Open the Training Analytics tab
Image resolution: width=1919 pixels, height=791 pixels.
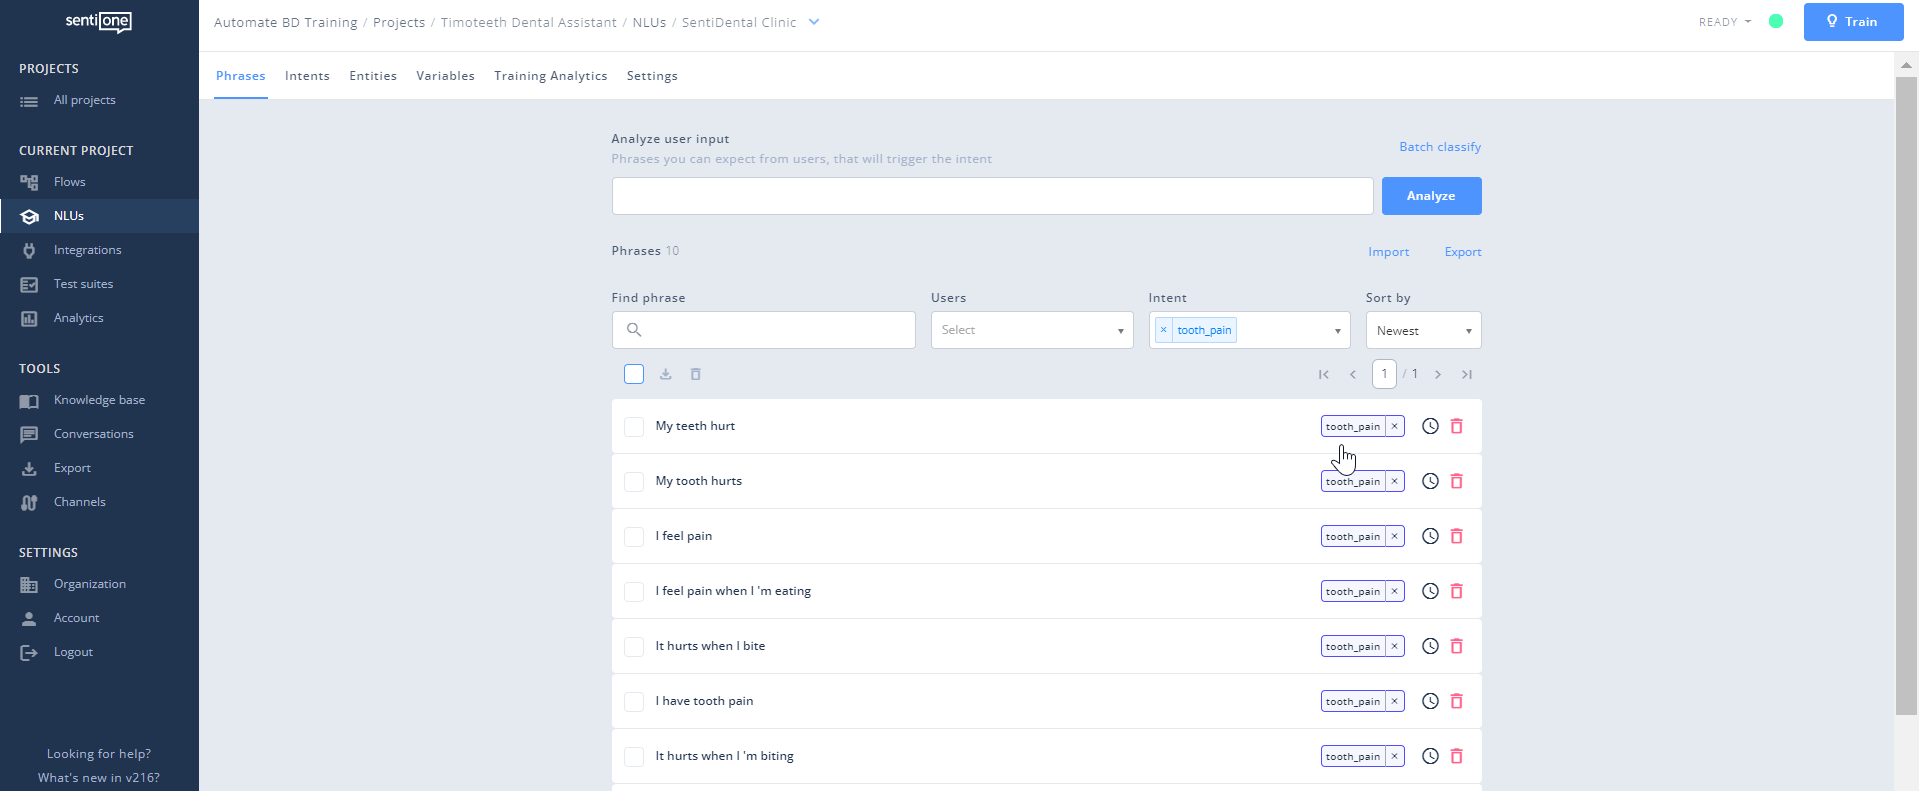(x=550, y=76)
